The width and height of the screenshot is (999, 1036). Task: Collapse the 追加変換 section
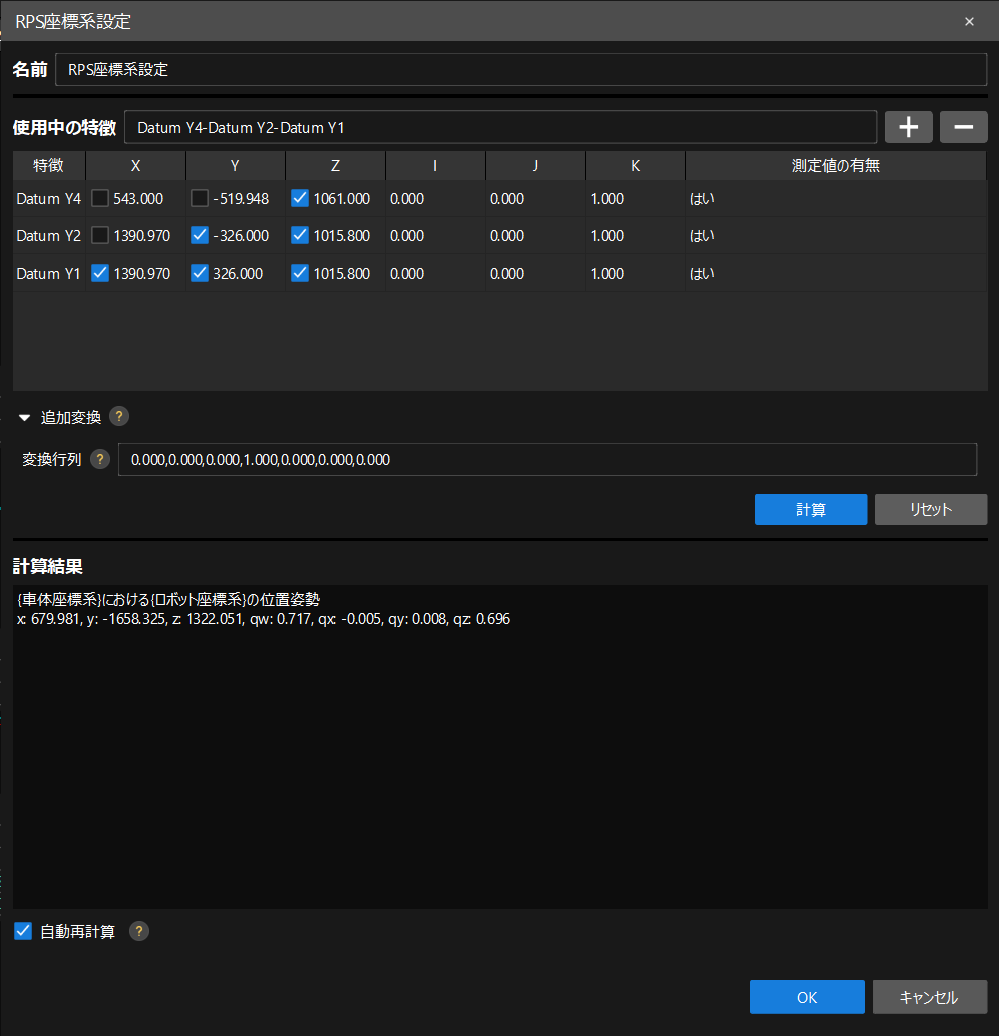click(x=24, y=418)
